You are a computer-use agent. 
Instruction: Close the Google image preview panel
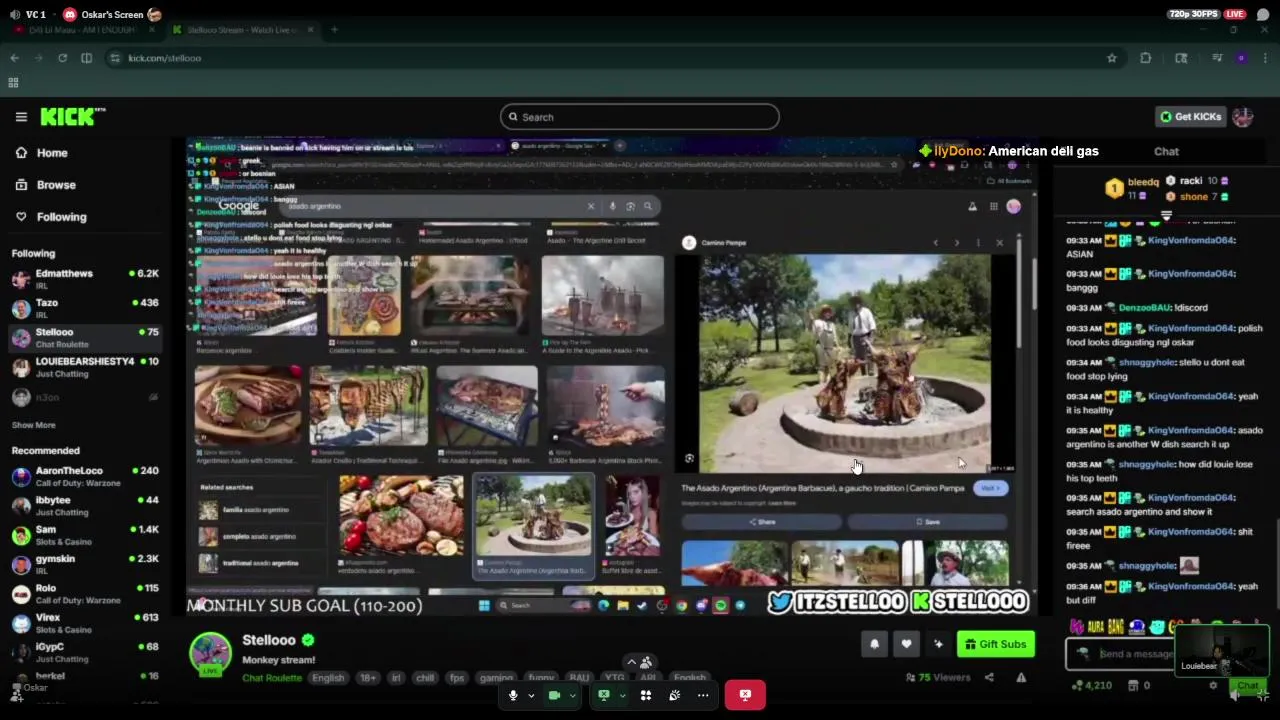pos(999,243)
